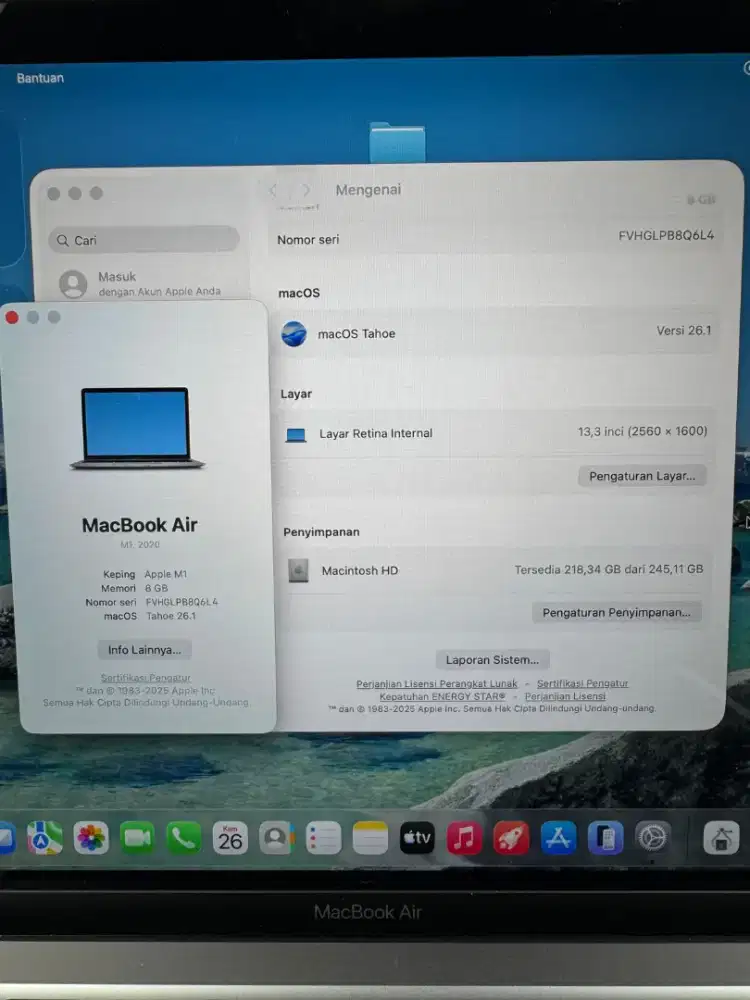Click serial number FVHGLPB8Q6L4 in Mengenai
This screenshot has width=750, height=1000.
click(x=666, y=236)
